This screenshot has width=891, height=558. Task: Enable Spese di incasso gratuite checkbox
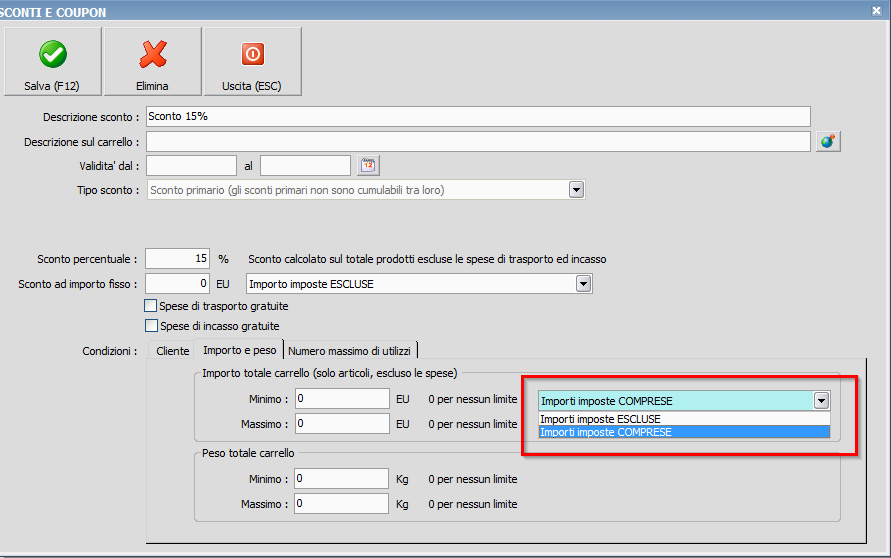click(151, 326)
